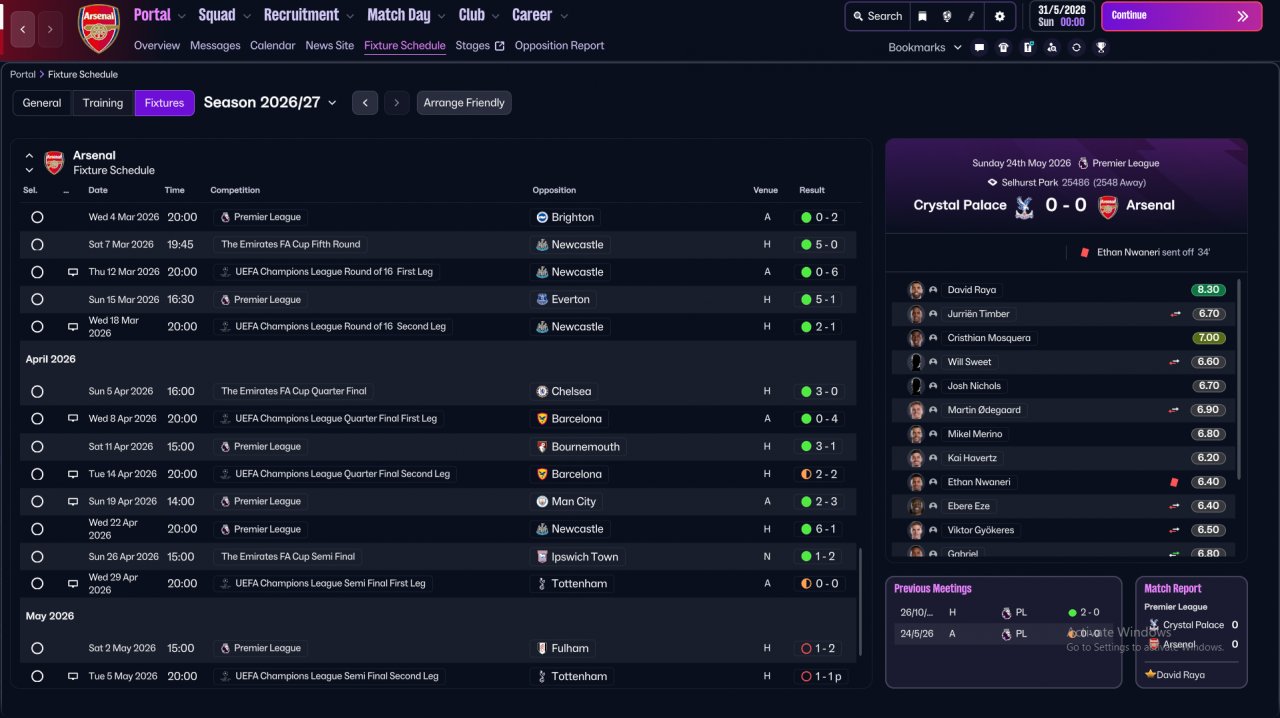This screenshot has height=718, width=1280.
Task: Open the competitions trophy shortcut
Action: point(1101,47)
